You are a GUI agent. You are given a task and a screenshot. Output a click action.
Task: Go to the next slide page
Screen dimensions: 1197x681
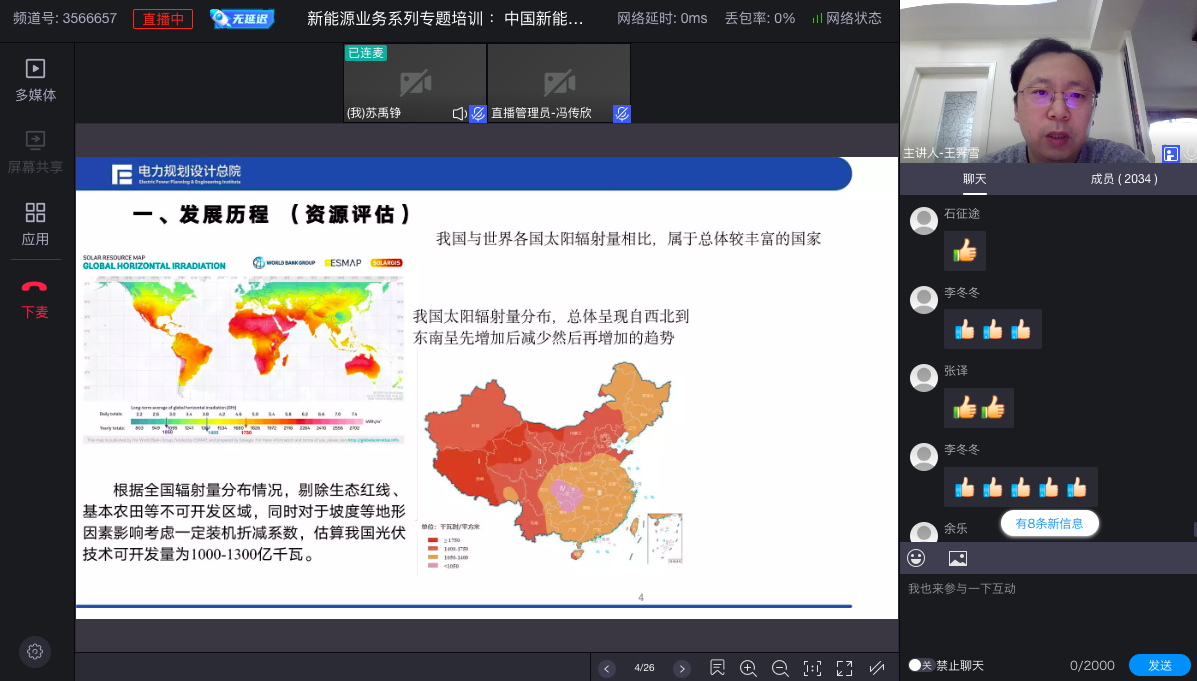(682, 667)
